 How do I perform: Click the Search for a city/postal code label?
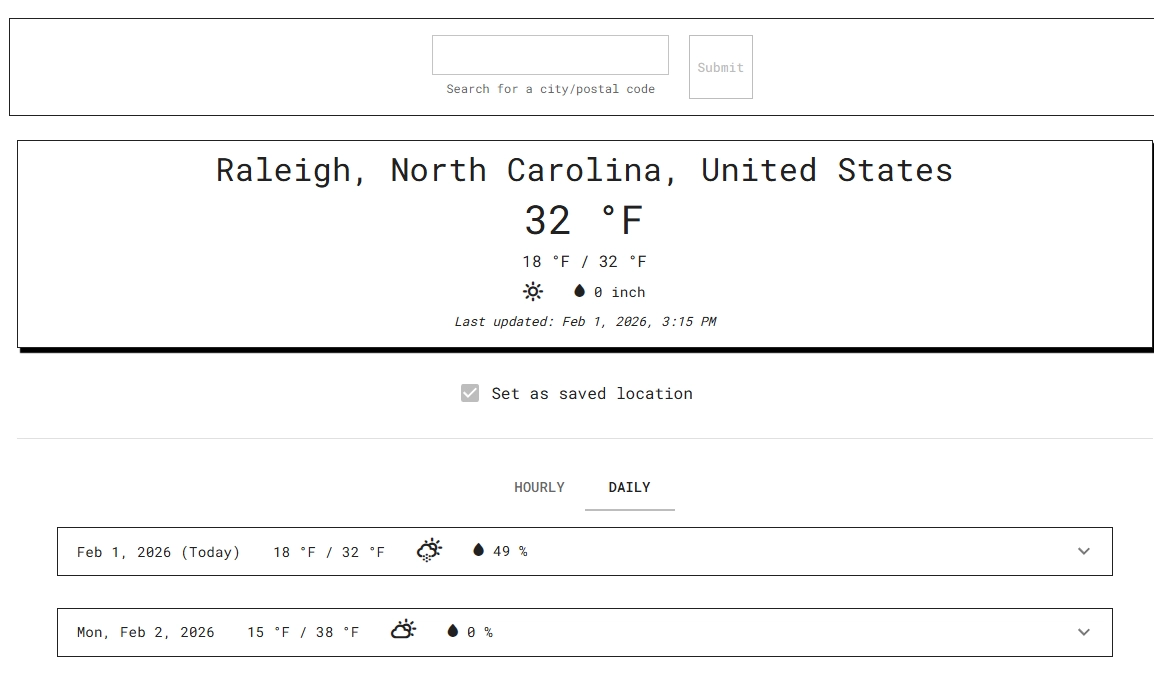click(x=549, y=89)
